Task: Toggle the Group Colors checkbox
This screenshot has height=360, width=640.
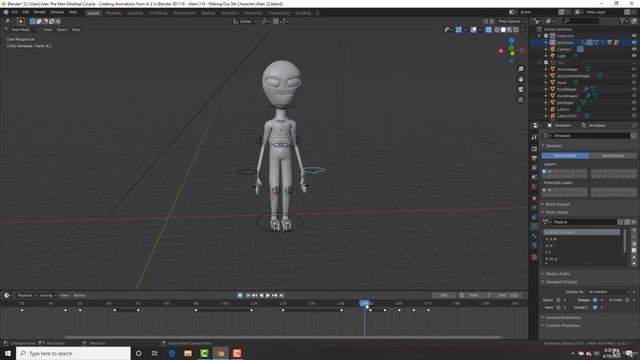Action: [x=595, y=307]
